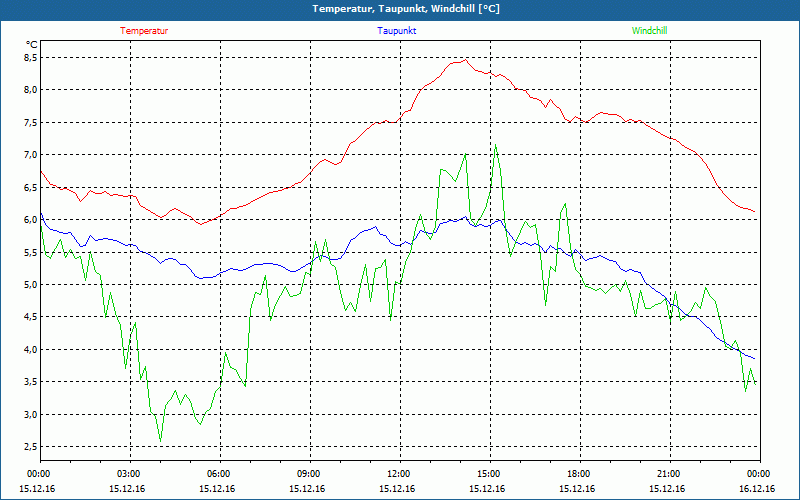
Task: Click the °C unit label on the axis
Action: pos(32,45)
